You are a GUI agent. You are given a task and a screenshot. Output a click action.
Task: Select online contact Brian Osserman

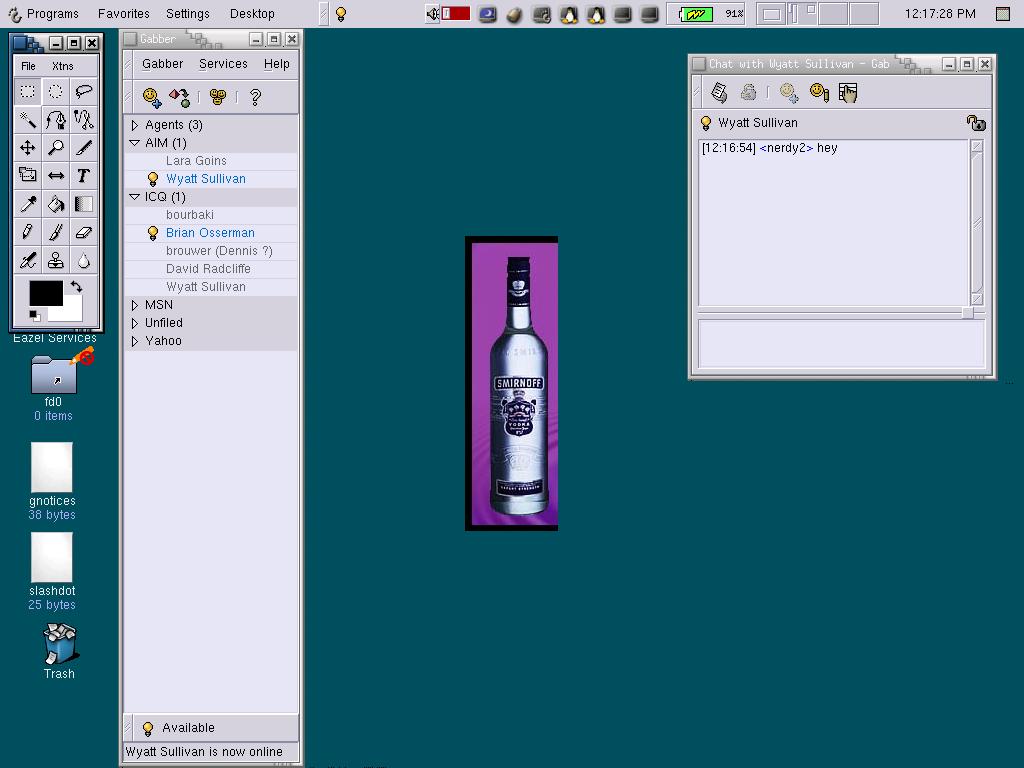point(210,232)
